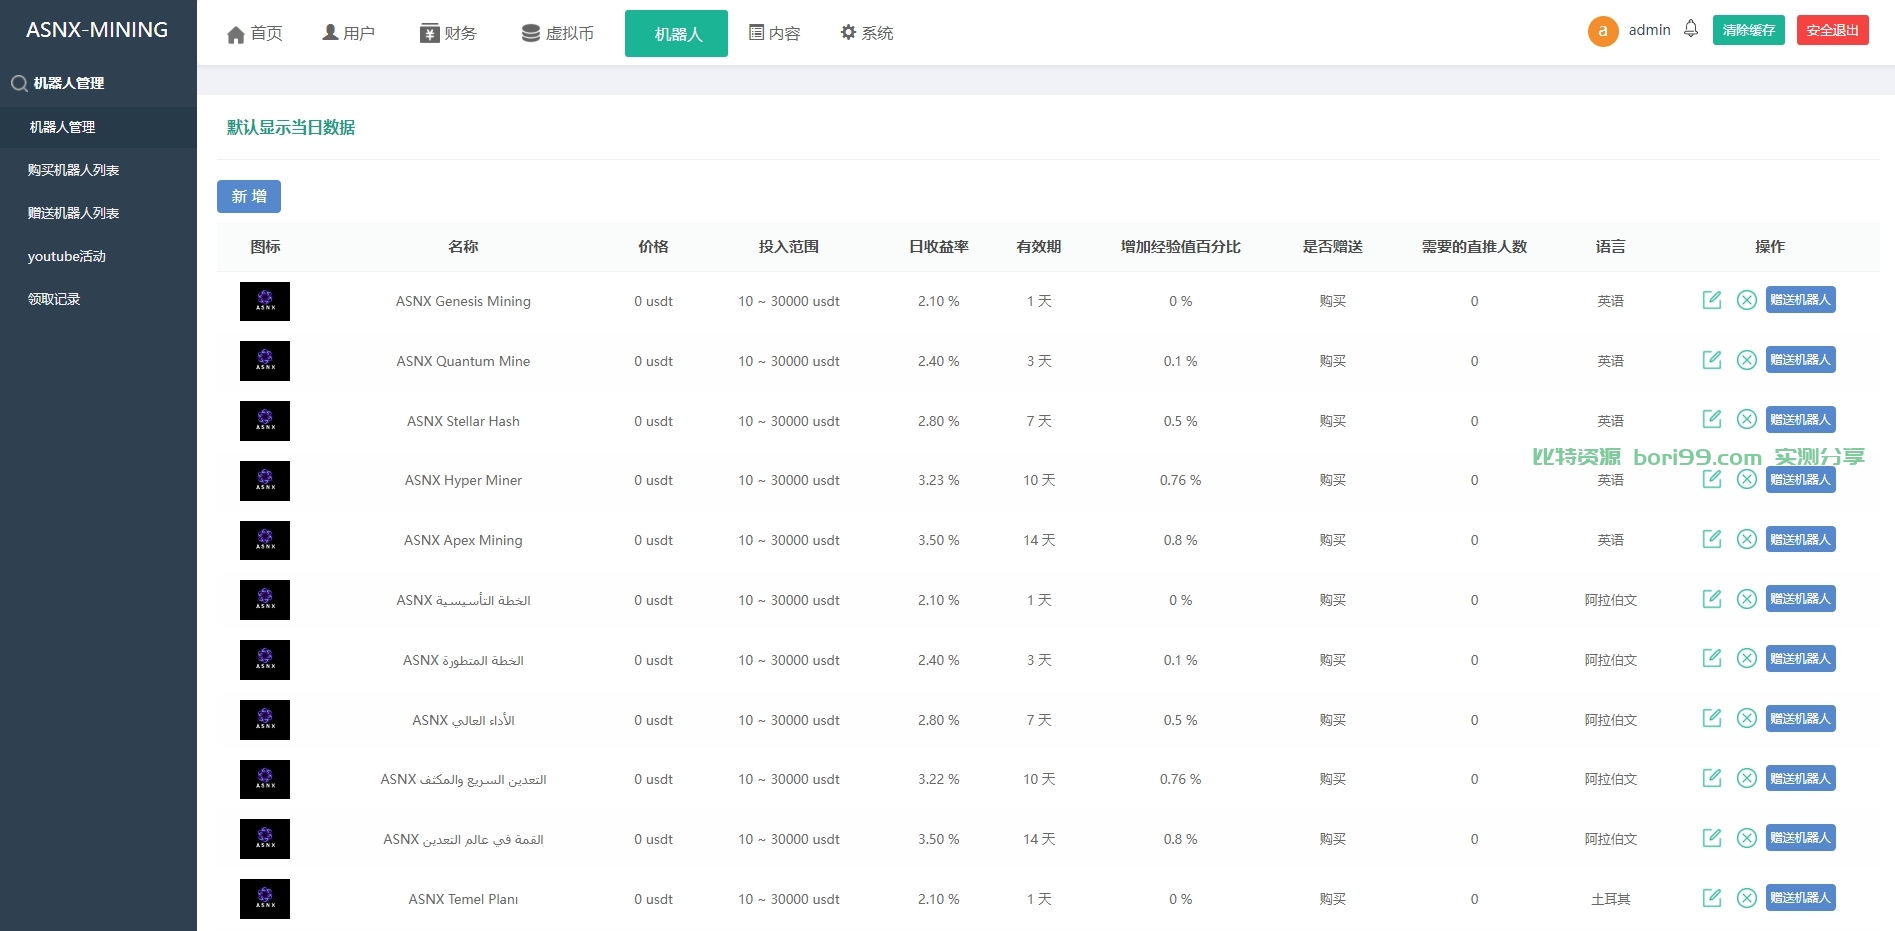The image size is (1895, 931).
Task: Gift robot for ASNX Apex Mining
Action: 1801,539
